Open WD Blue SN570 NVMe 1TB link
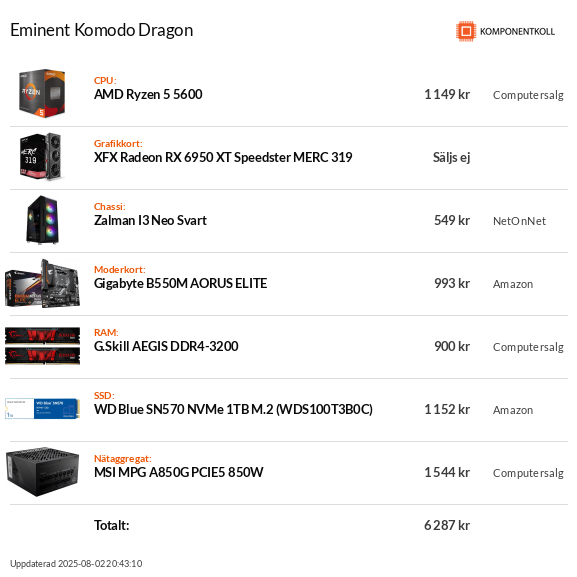The height and width of the screenshot is (577, 577). point(233,409)
